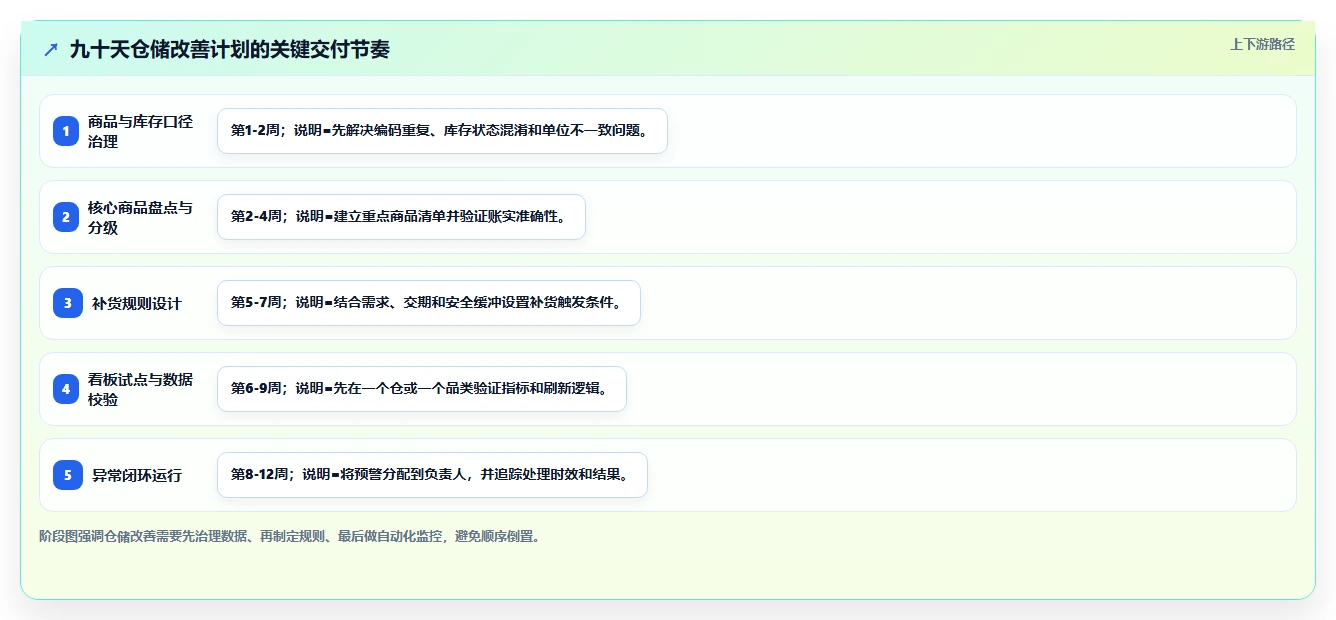Select step badge number 2
Viewport: 1336px width, 620px height.
tap(66, 217)
